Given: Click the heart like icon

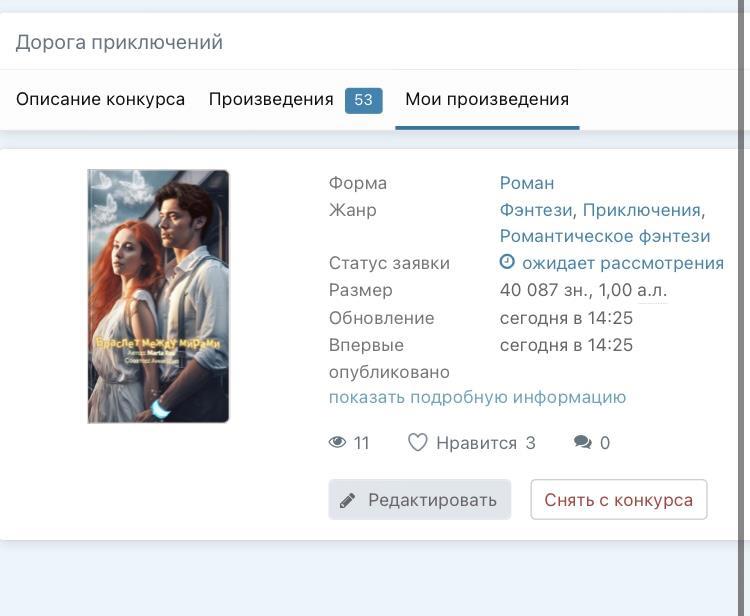Looking at the screenshot, I should click(x=418, y=443).
